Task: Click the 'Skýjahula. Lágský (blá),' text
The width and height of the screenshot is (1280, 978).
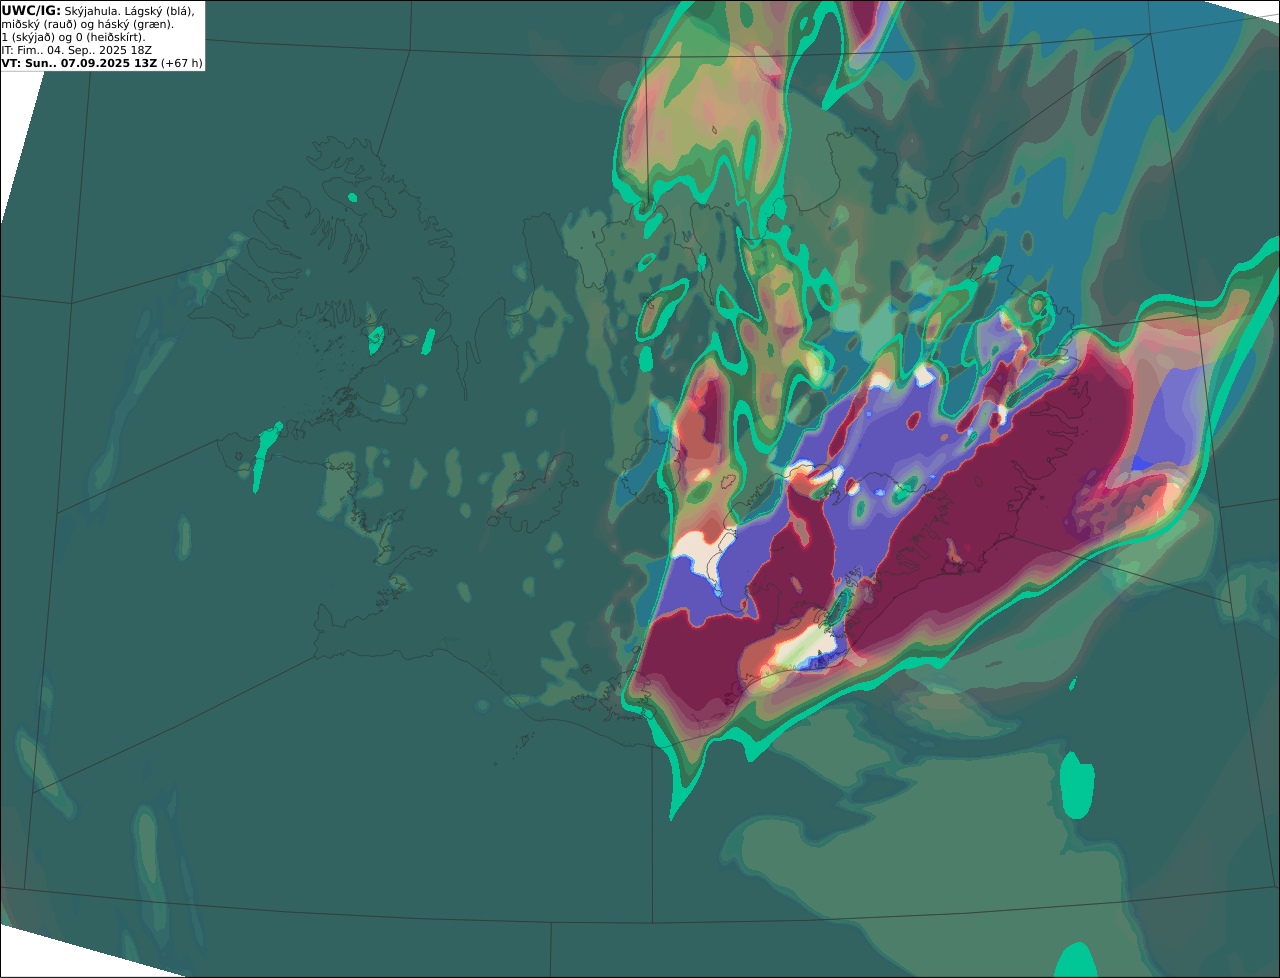Action: (129, 10)
